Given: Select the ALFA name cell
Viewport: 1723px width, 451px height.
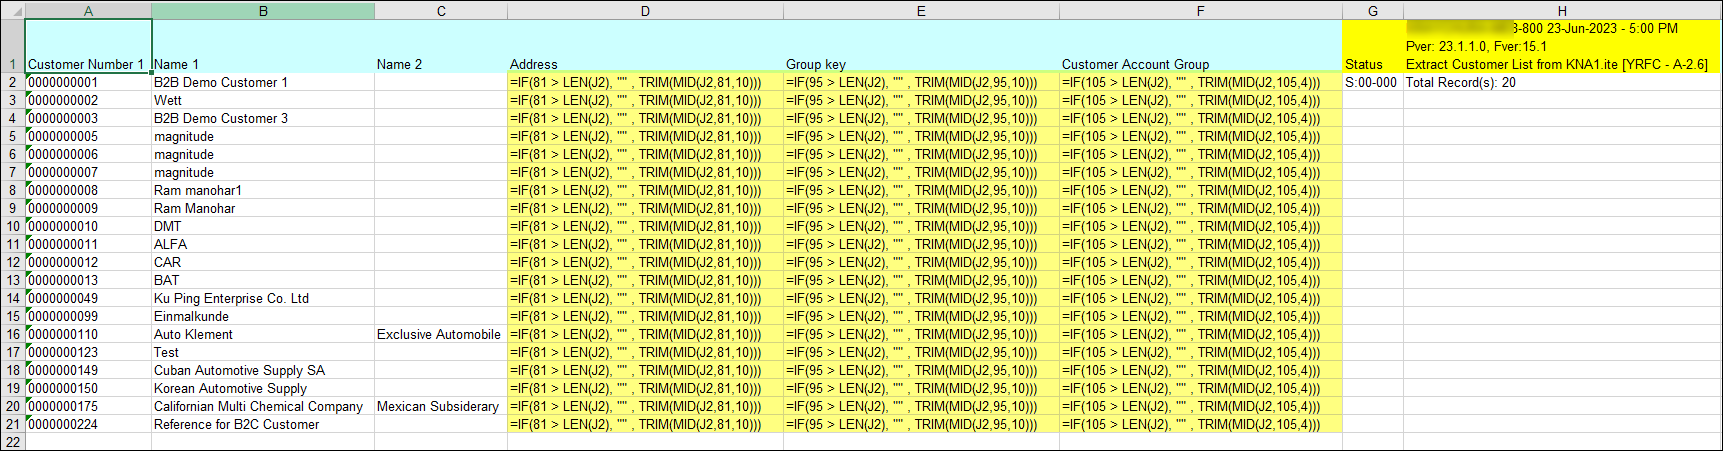Looking at the screenshot, I should [263, 244].
